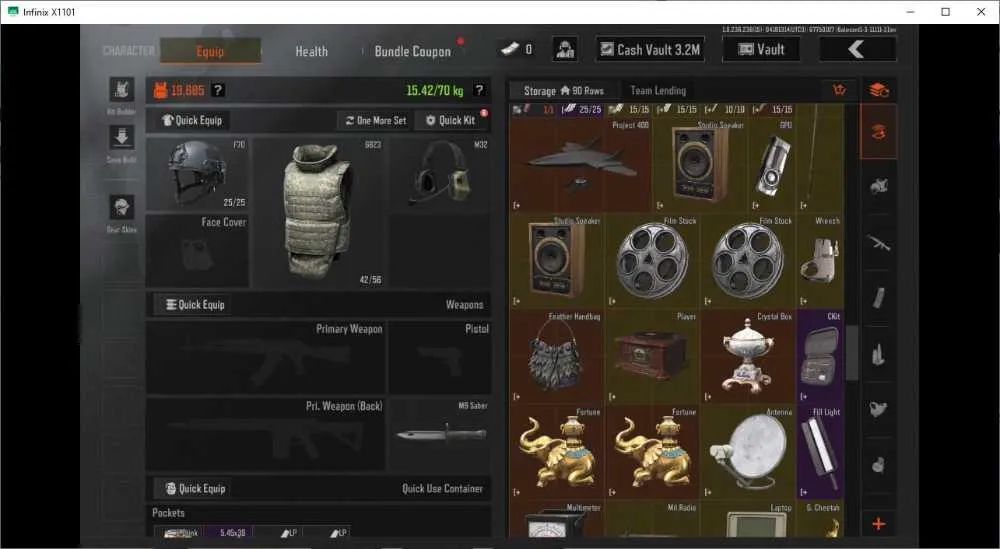Select the Film Stock reel beside the Wrench
Image resolution: width=1000 pixels, height=549 pixels.
(x=748, y=261)
